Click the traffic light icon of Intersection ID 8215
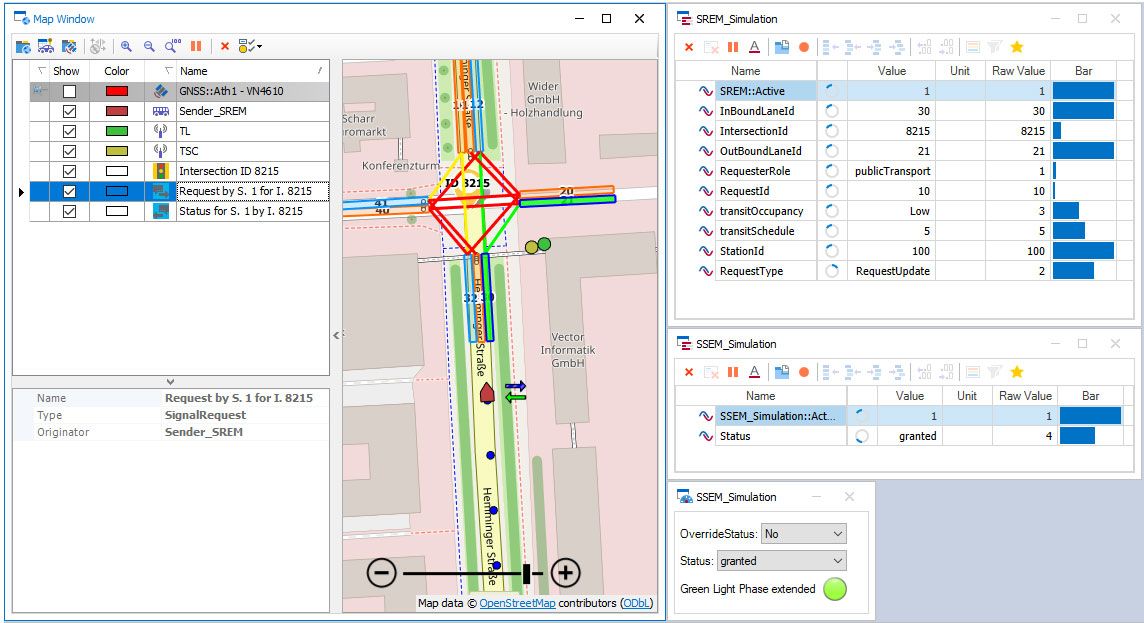The height and width of the screenshot is (623, 1144). pyautogui.click(x=161, y=171)
